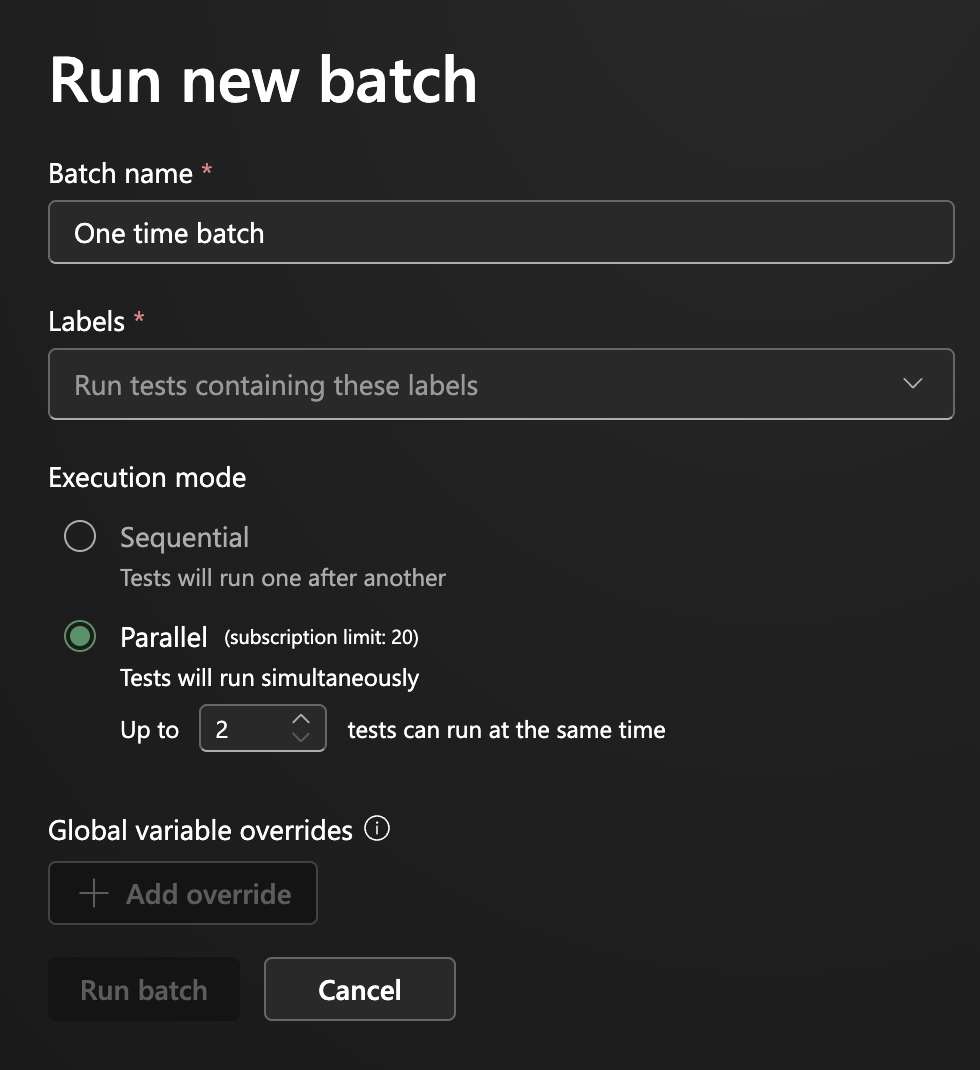Select the Sequential execution mode
Viewport: 980px width, 1070px height.
coord(80,536)
